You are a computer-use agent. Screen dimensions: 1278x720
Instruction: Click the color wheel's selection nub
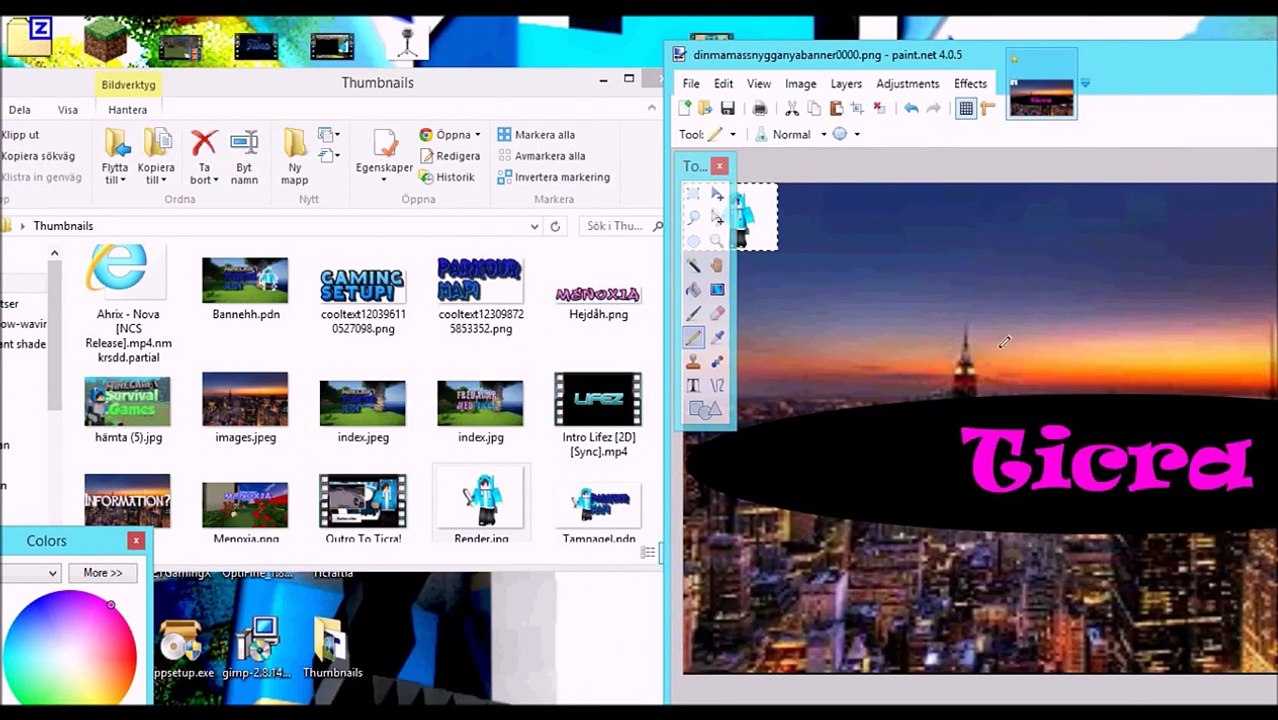coord(111,605)
